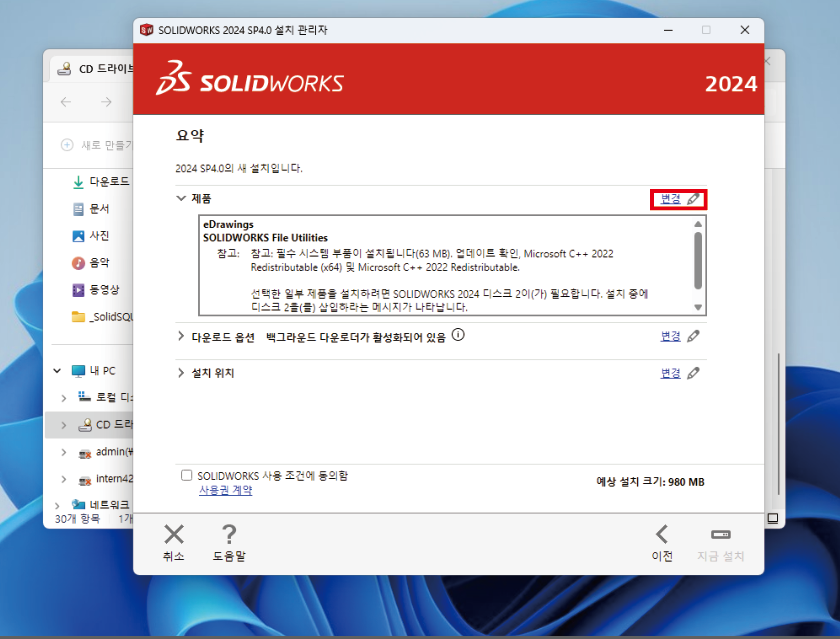The height and width of the screenshot is (639, 840).
Task: Expand 로컬 디스크 chevron in Explorer
Action: (64, 397)
